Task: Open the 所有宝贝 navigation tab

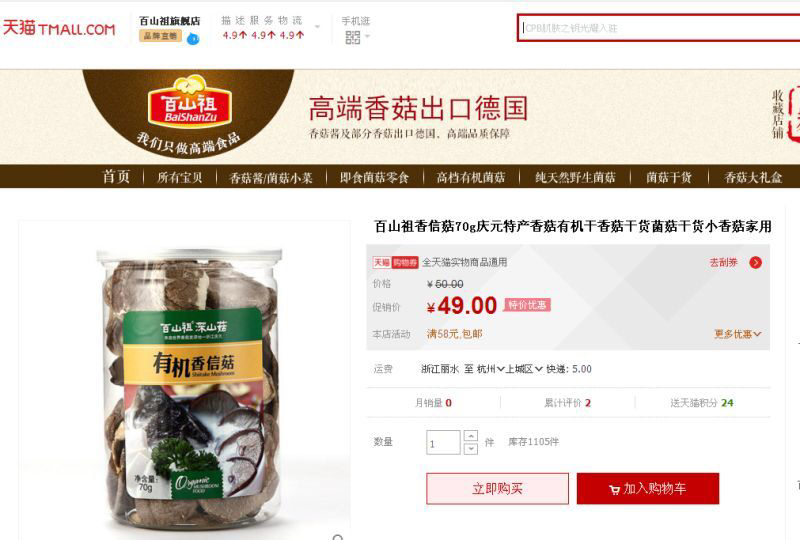Action: 180,177
